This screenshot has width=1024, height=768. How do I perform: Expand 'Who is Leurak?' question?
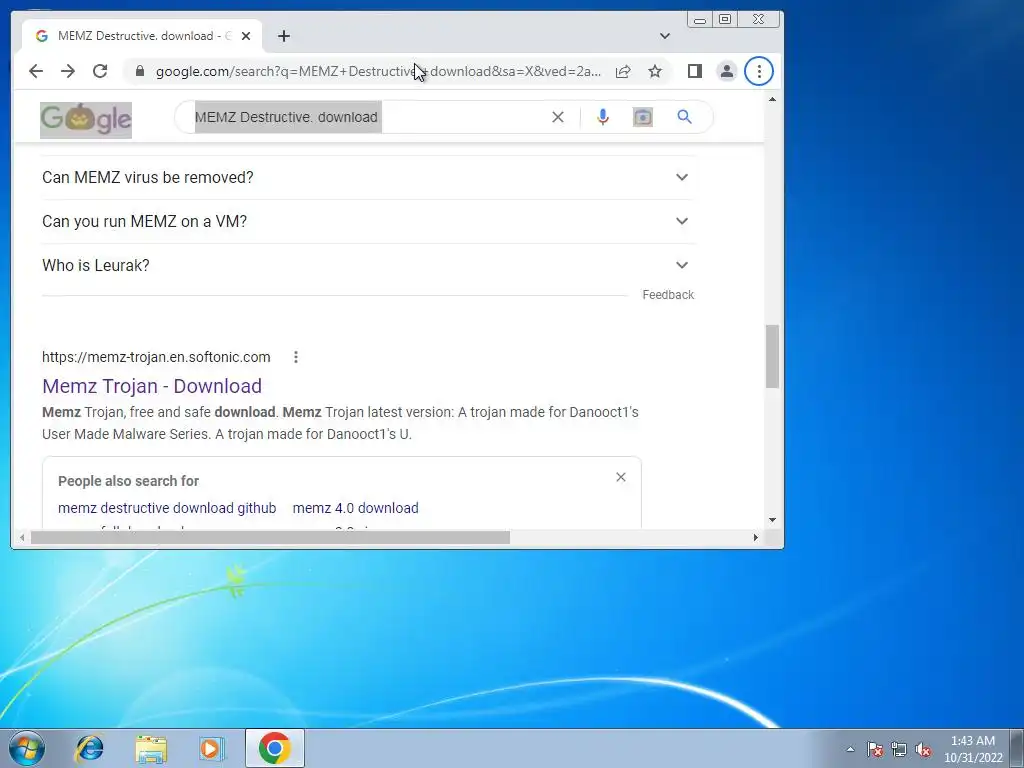(x=368, y=265)
